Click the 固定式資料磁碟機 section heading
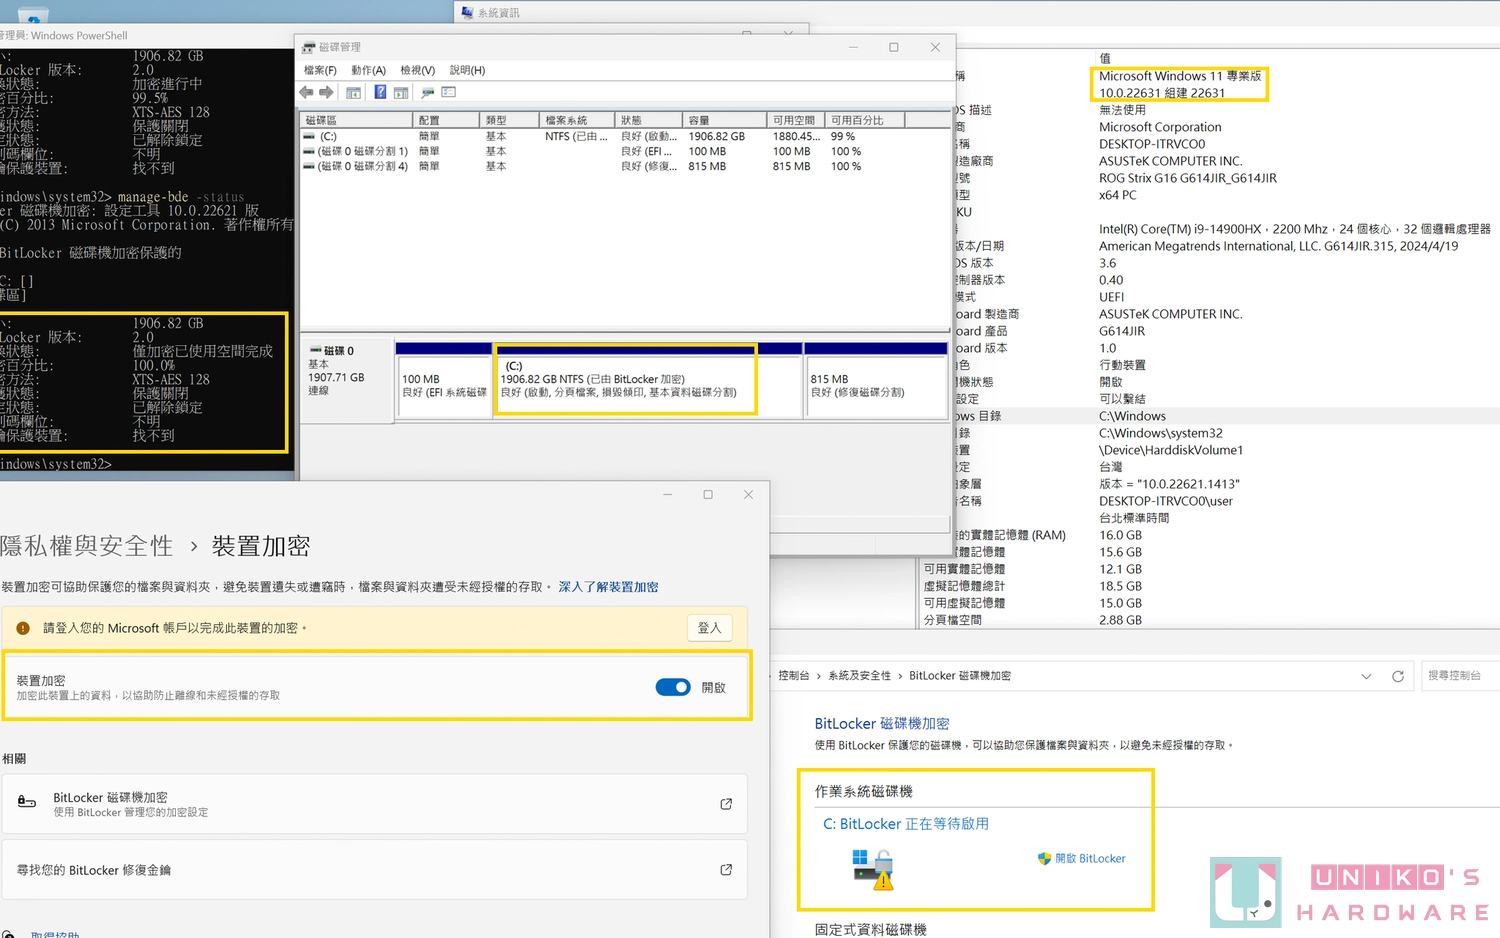This screenshot has width=1500, height=938. click(870, 929)
